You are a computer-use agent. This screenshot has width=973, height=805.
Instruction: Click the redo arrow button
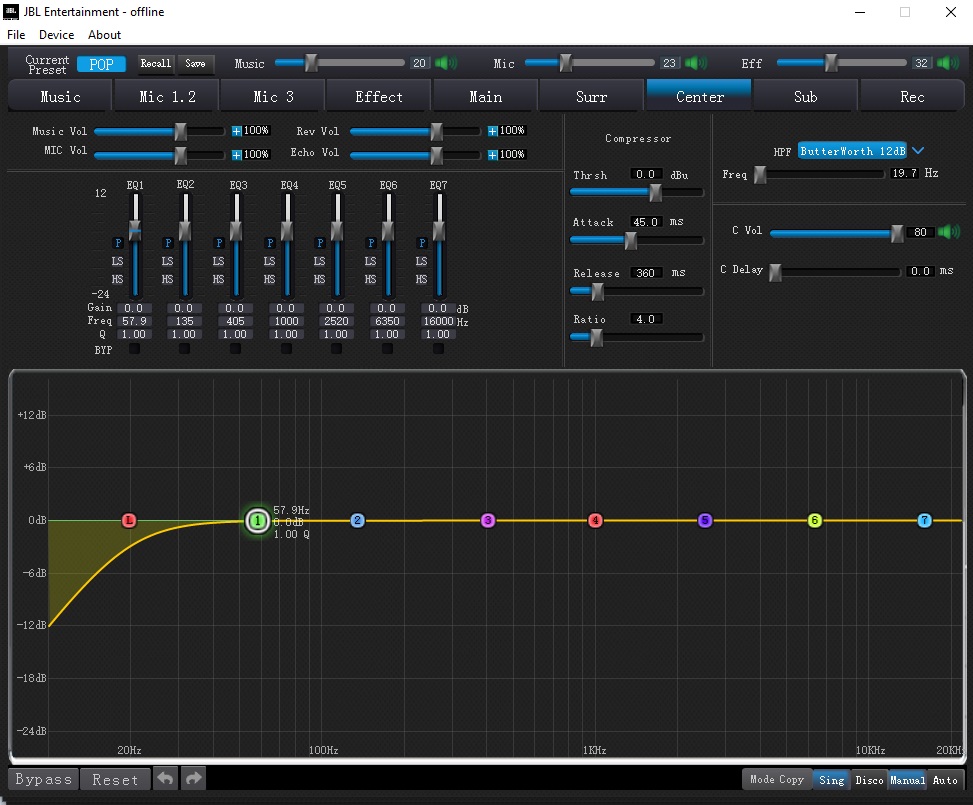(193, 778)
